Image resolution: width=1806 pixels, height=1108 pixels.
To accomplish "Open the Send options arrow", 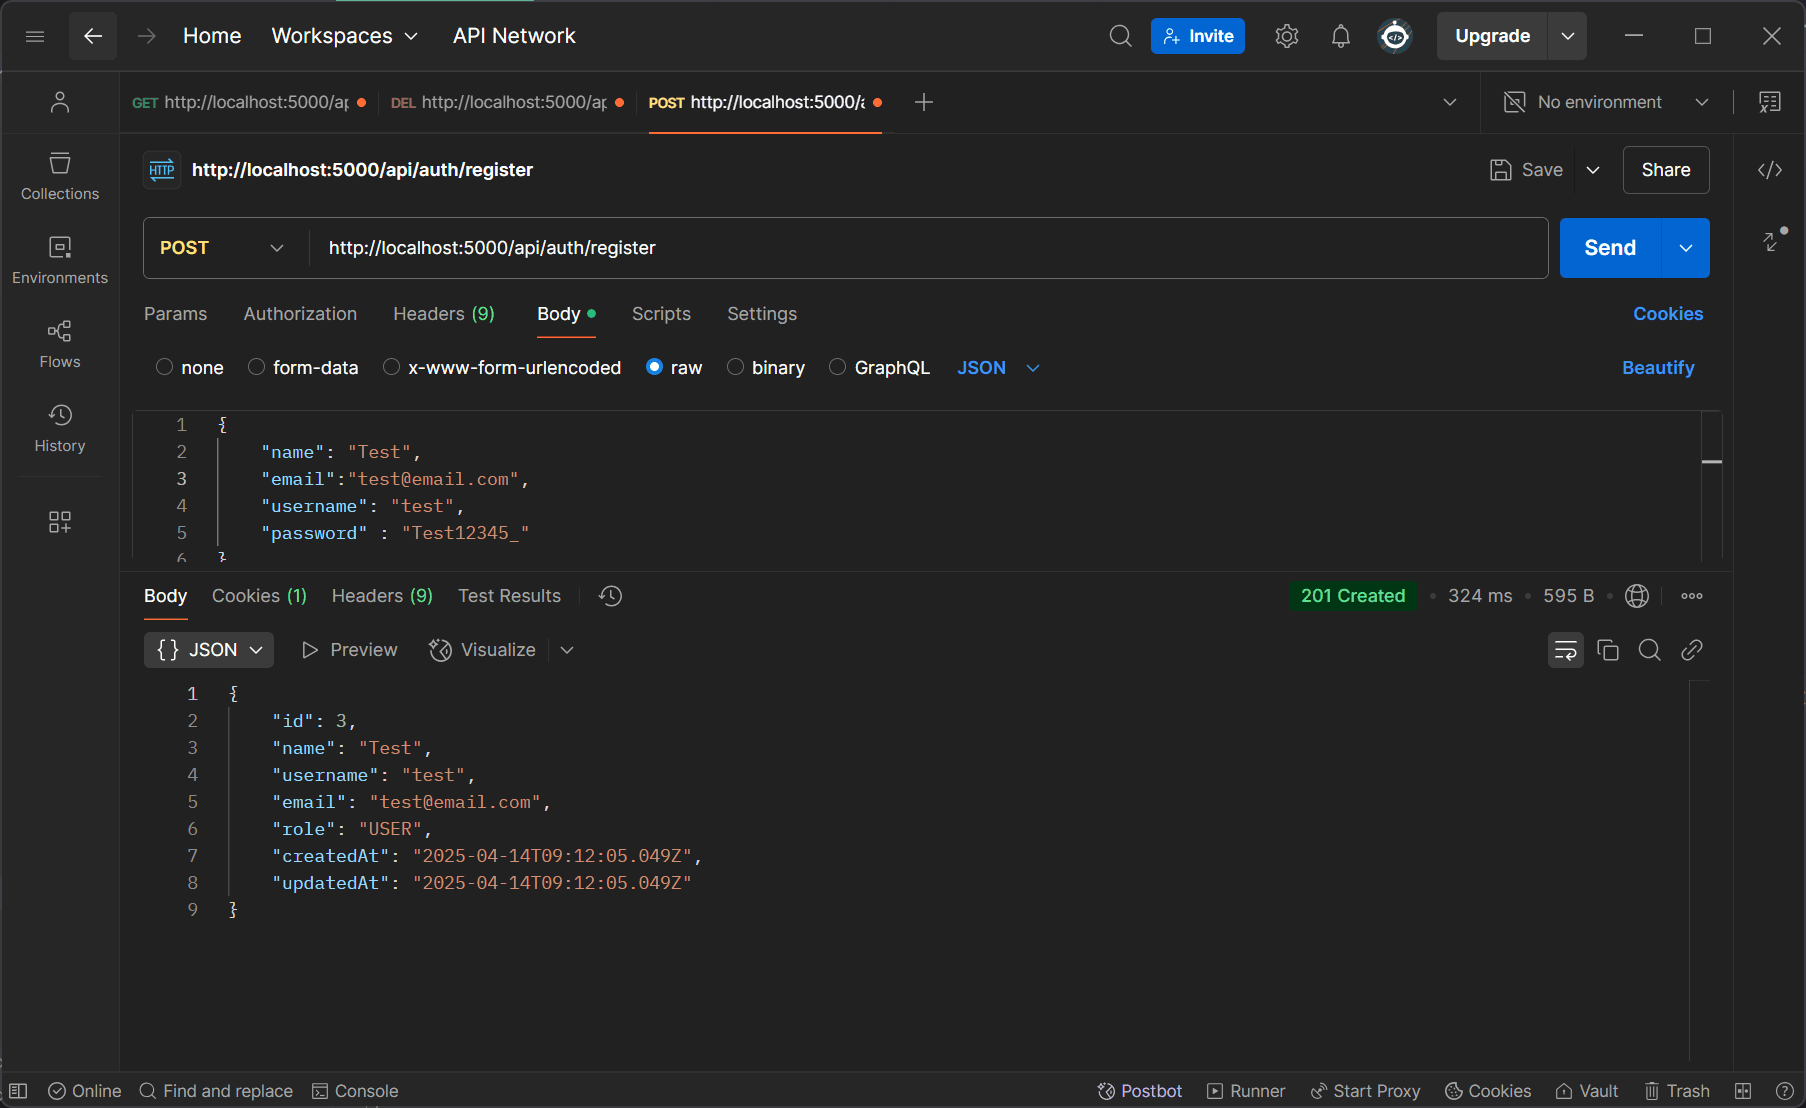I will pos(1686,248).
